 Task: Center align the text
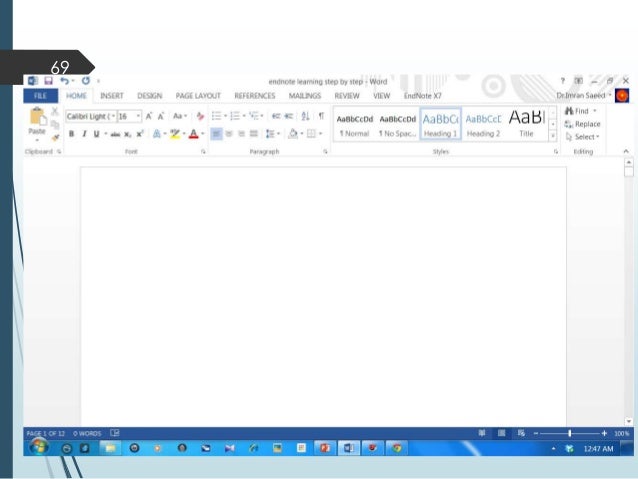tap(229, 134)
